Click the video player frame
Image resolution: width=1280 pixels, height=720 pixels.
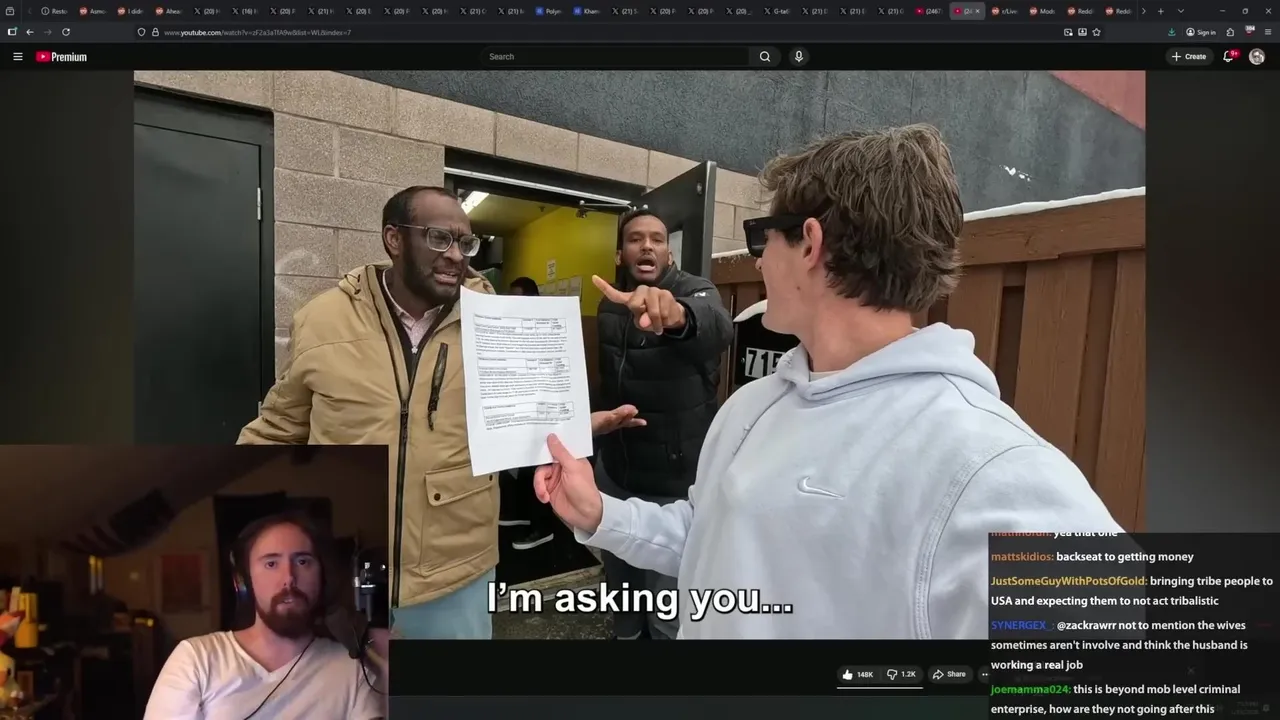[x=640, y=354]
